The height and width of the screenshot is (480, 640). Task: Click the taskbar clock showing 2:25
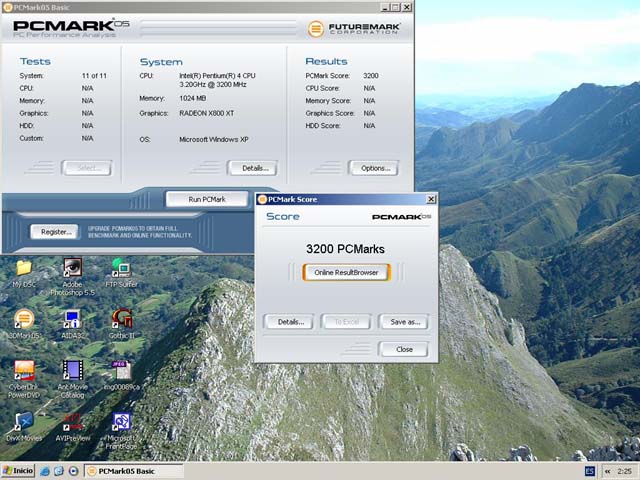coord(624,471)
